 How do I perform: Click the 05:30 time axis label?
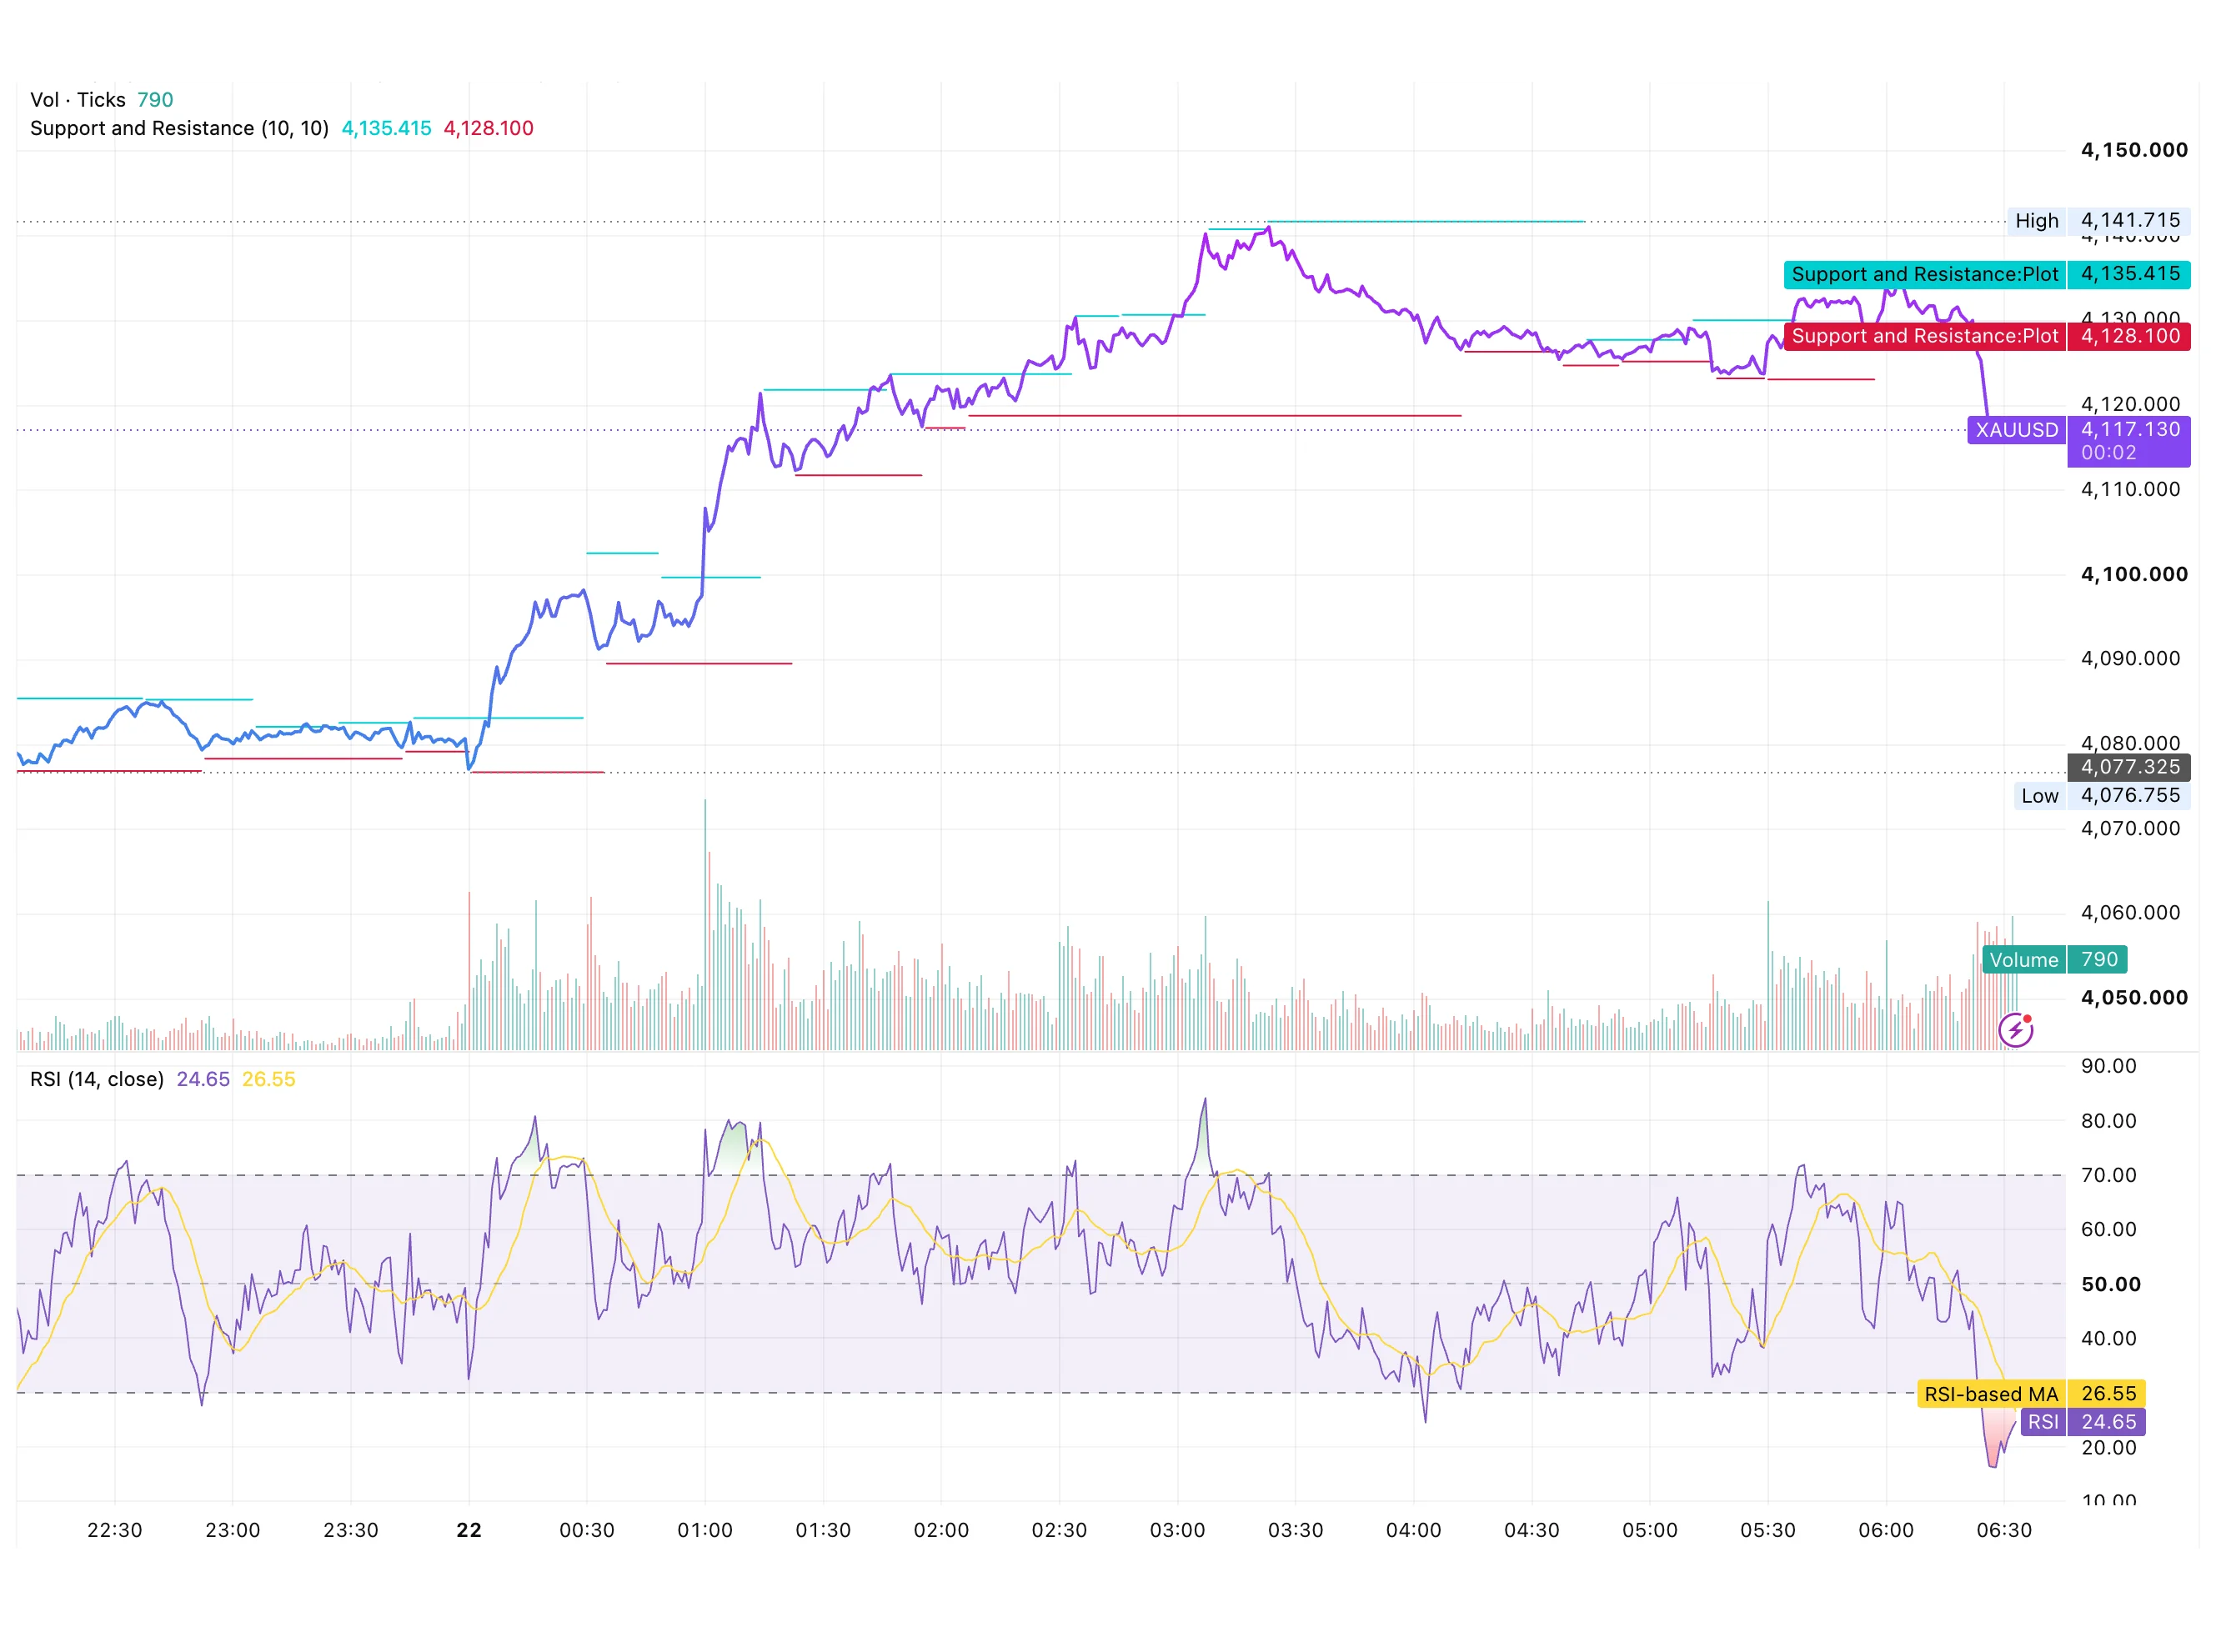[x=1767, y=1530]
